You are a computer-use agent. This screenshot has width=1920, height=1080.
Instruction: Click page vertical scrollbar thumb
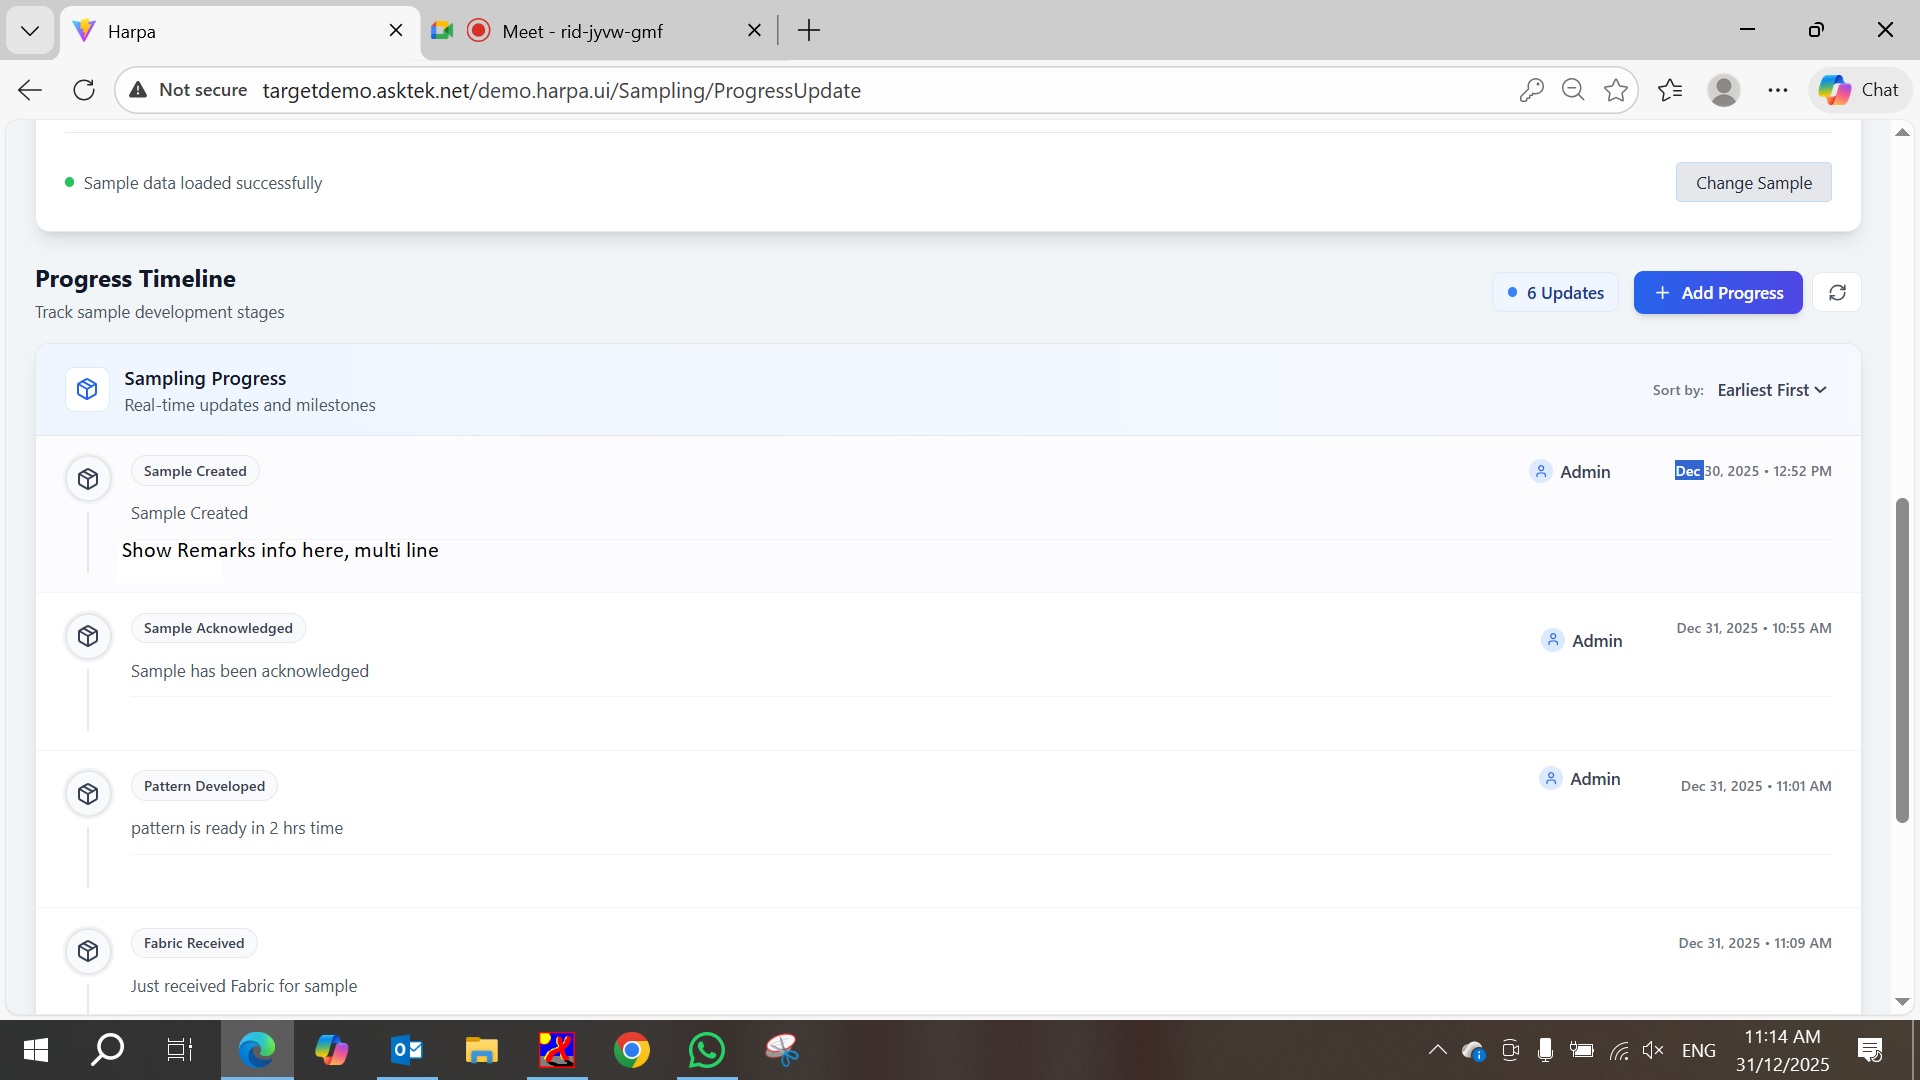point(1902,660)
